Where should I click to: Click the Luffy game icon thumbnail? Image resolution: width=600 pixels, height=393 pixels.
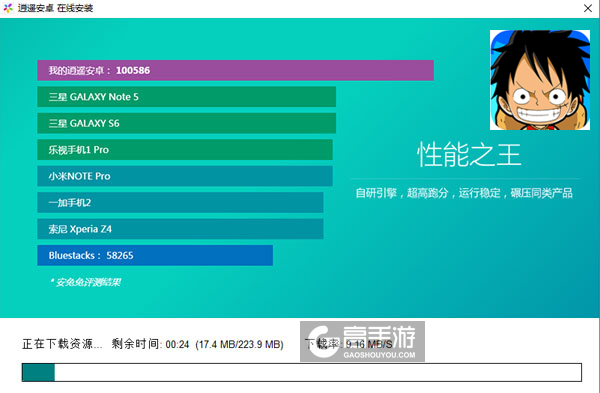(x=540, y=80)
